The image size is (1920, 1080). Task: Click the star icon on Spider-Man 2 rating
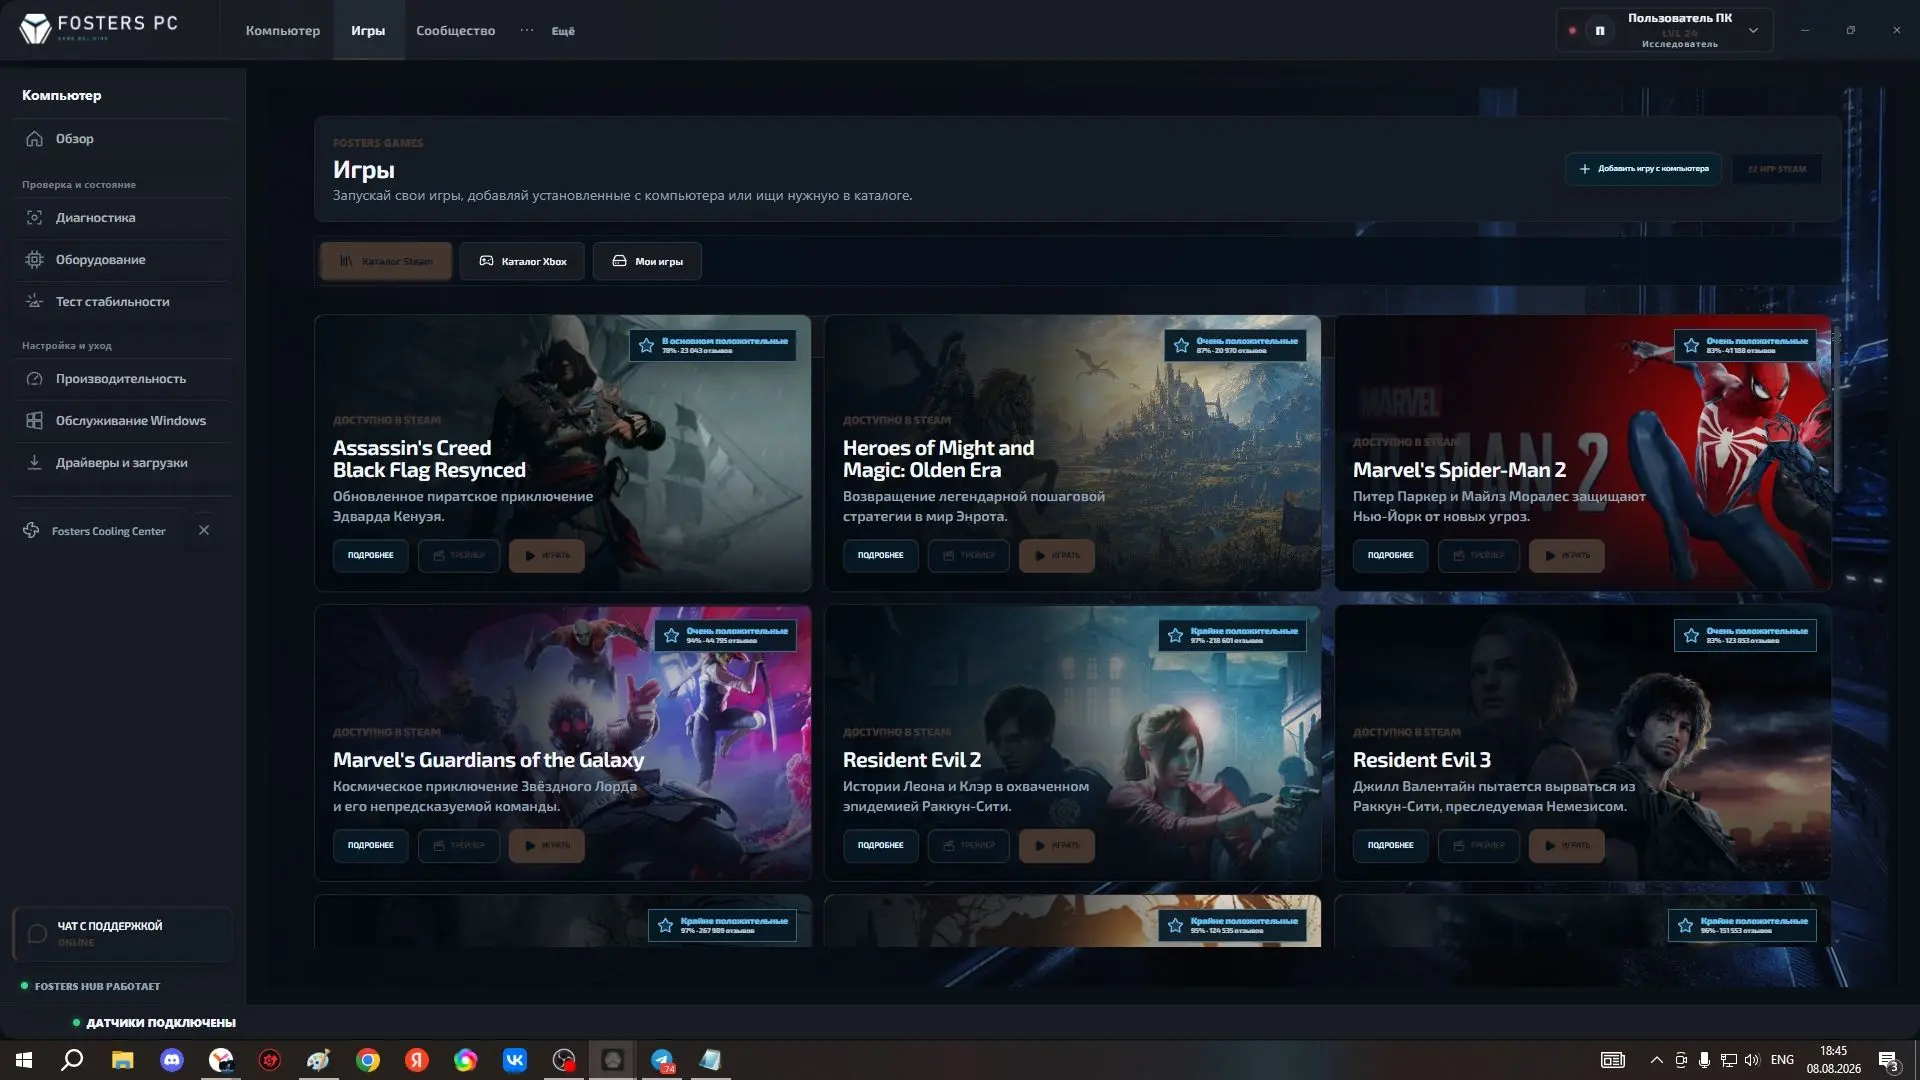click(x=1691, y=345)
